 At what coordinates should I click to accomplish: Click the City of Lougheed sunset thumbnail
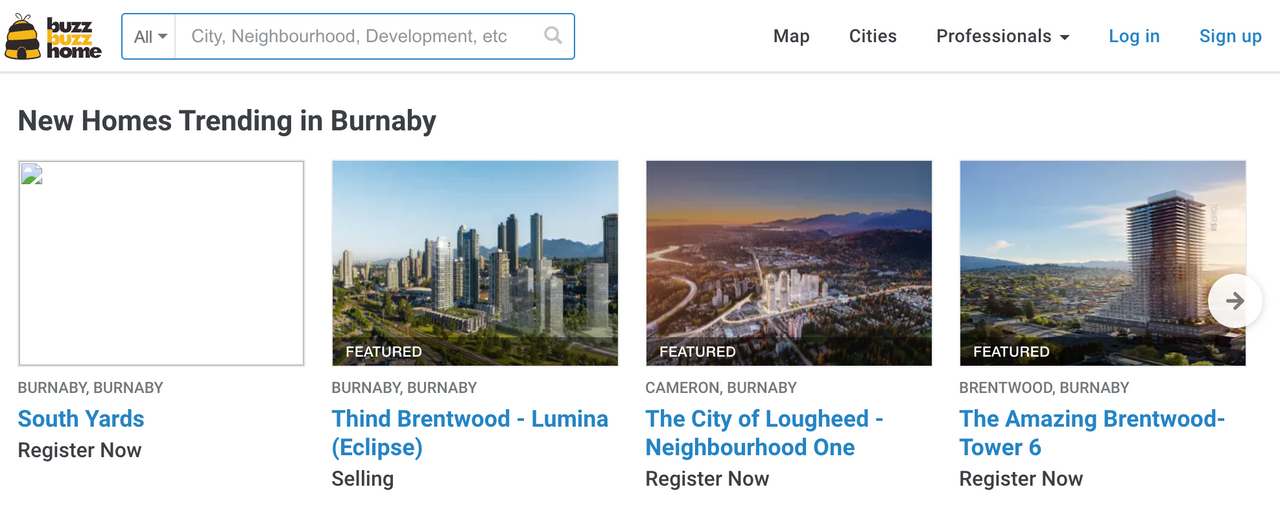(789, 263)
